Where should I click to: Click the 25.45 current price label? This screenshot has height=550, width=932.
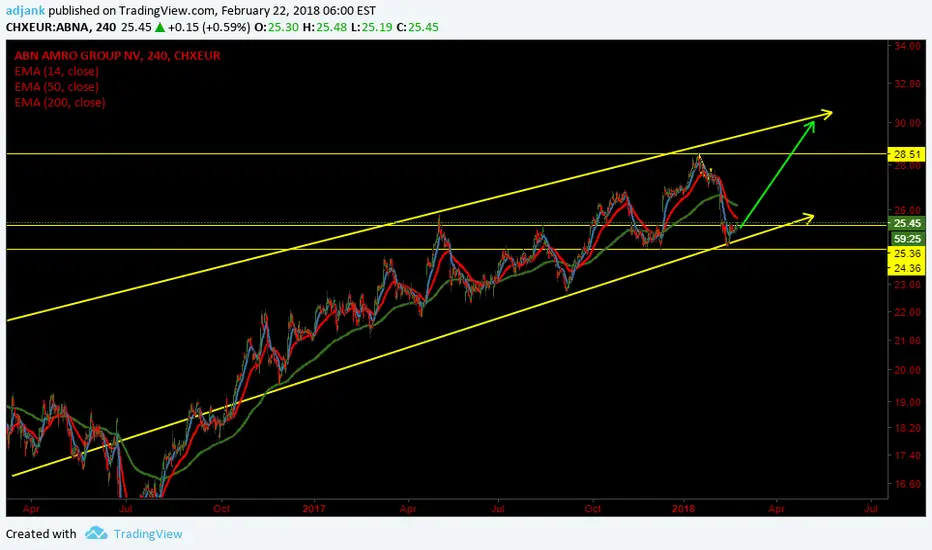906,223
